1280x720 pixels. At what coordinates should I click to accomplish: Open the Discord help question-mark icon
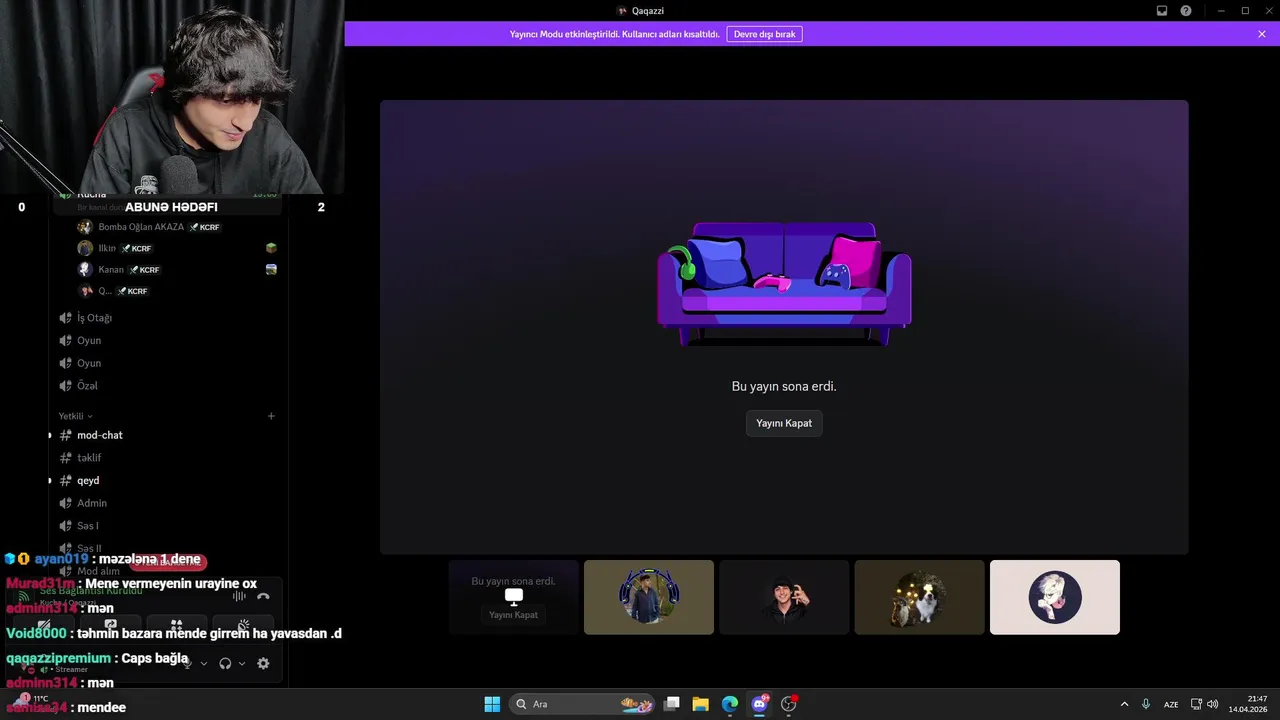(x=1186, y=10)
